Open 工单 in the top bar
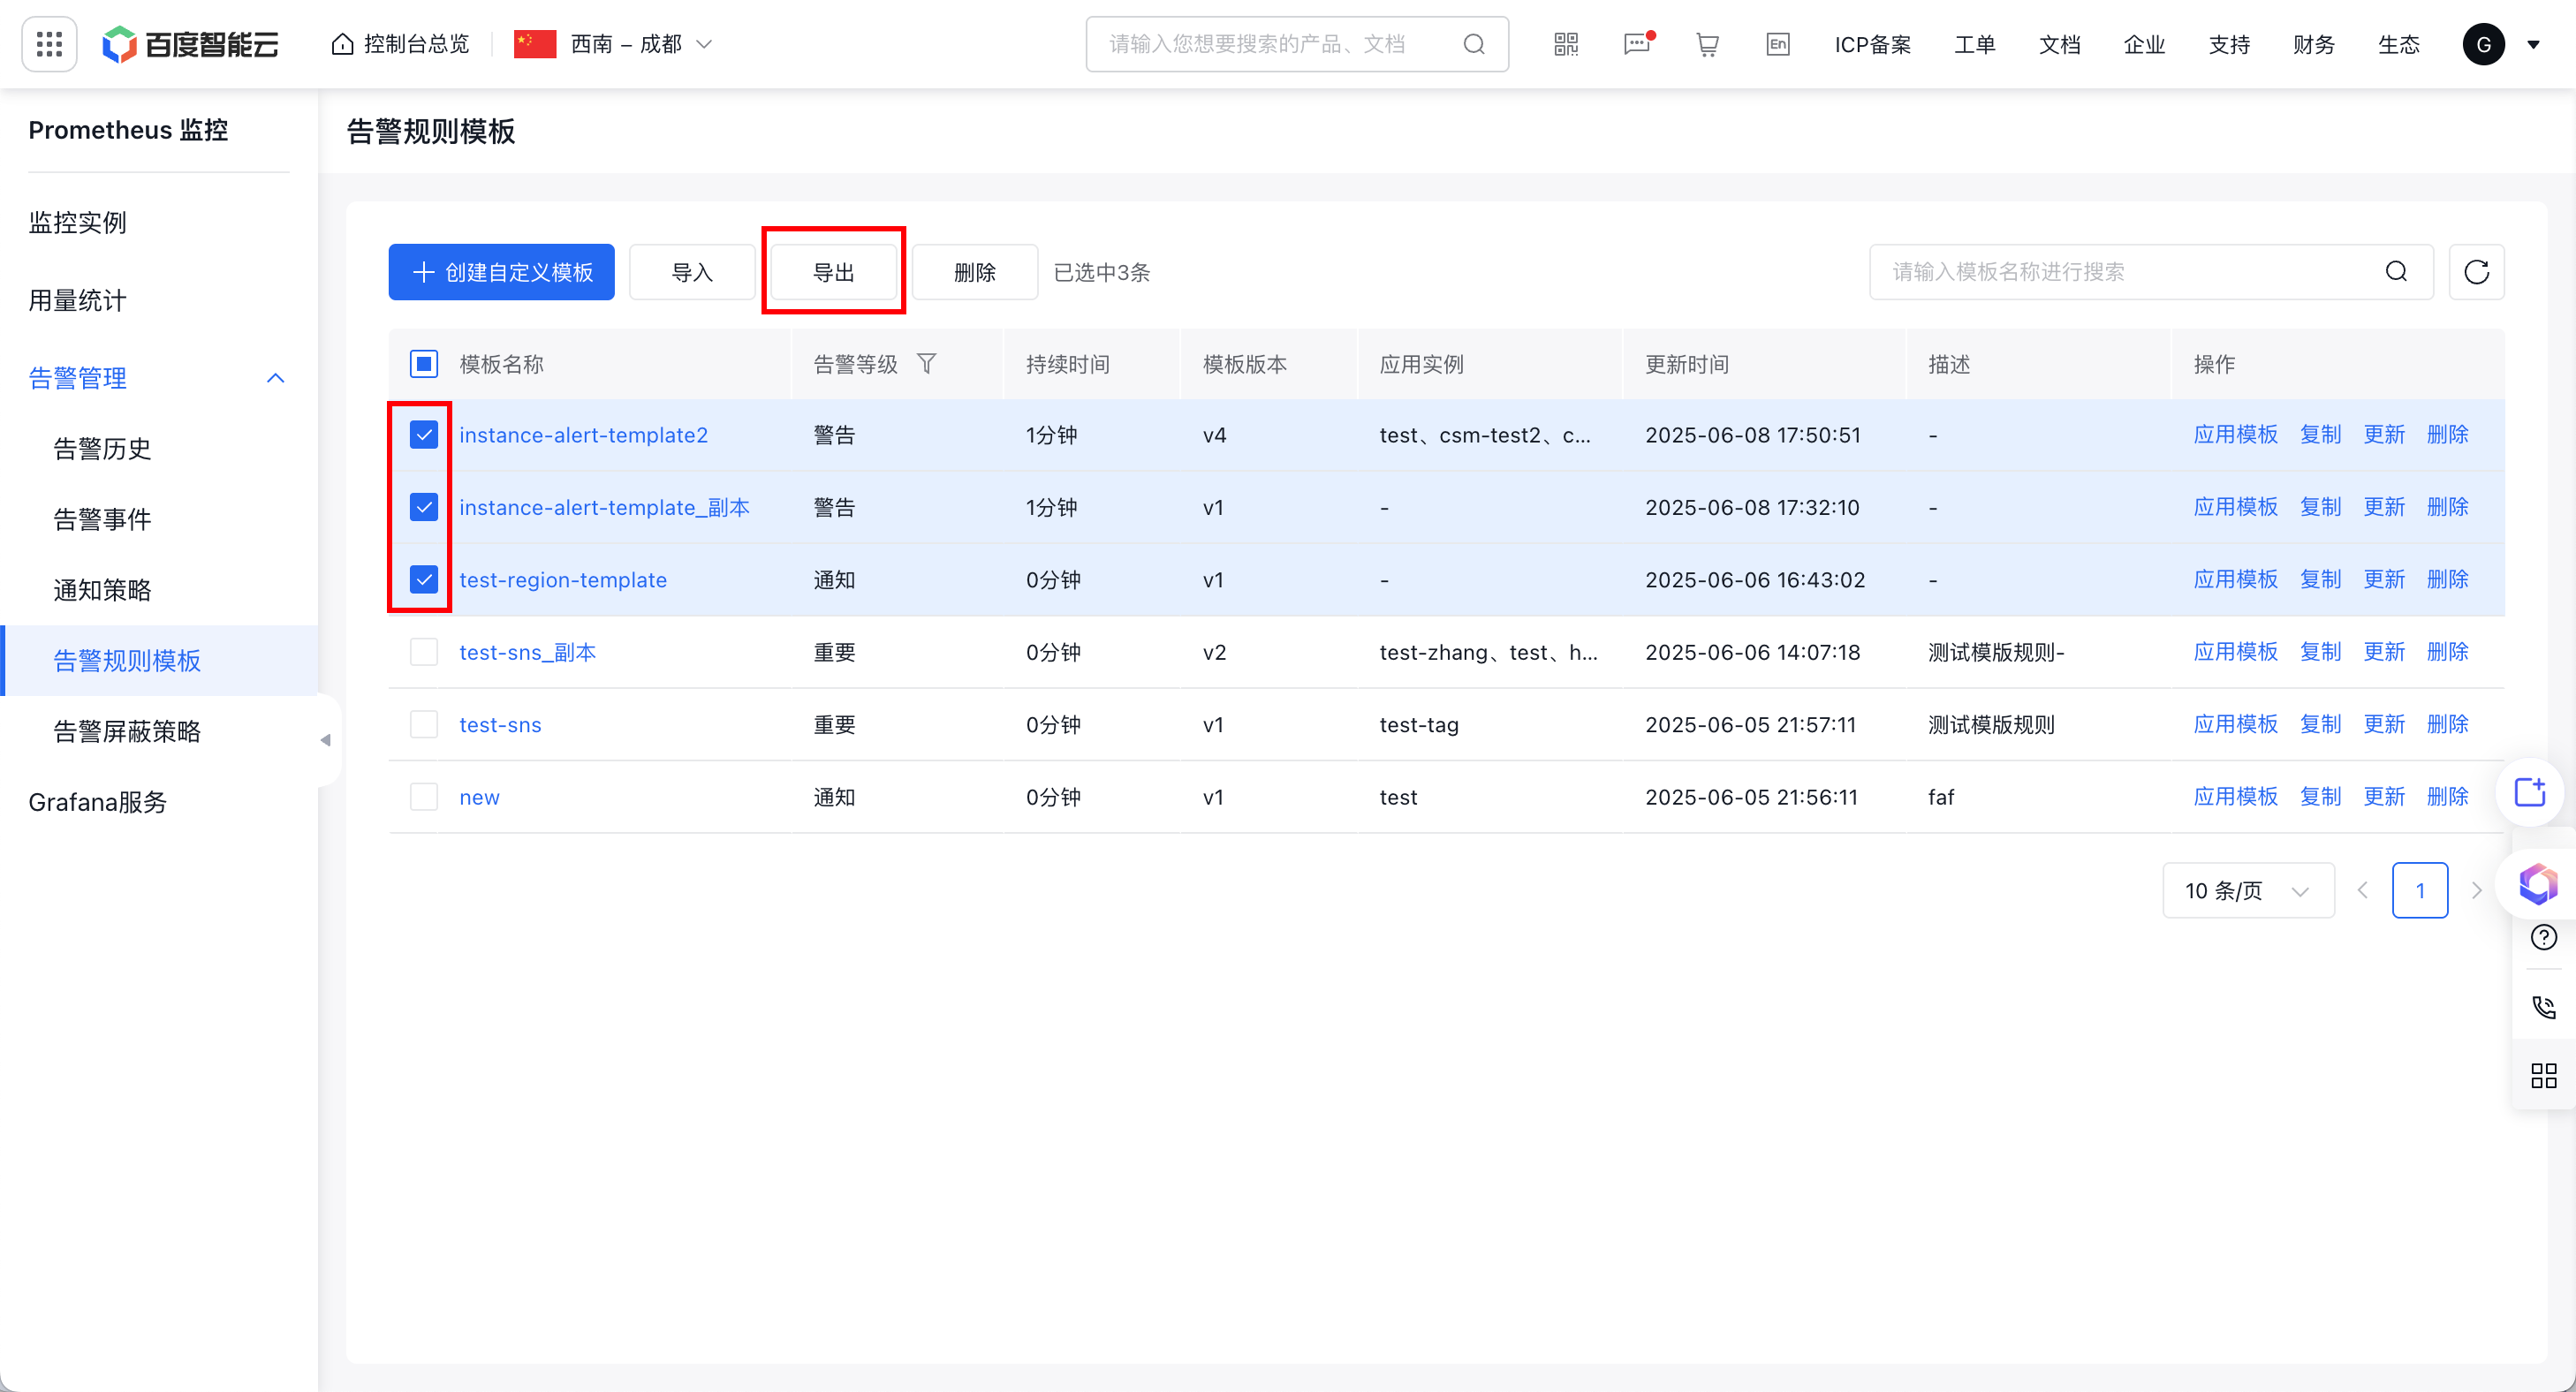The height and width of the screenshot is (1392, 2576). point(1975,44)
